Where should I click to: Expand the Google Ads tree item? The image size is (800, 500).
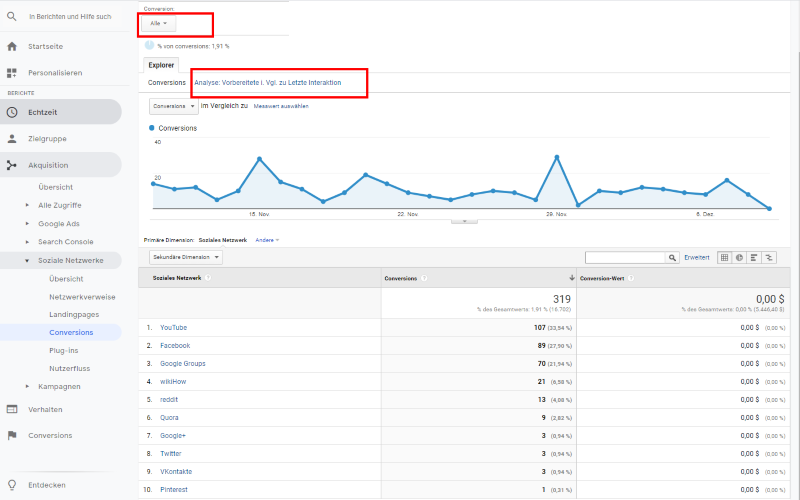(27, 223)
